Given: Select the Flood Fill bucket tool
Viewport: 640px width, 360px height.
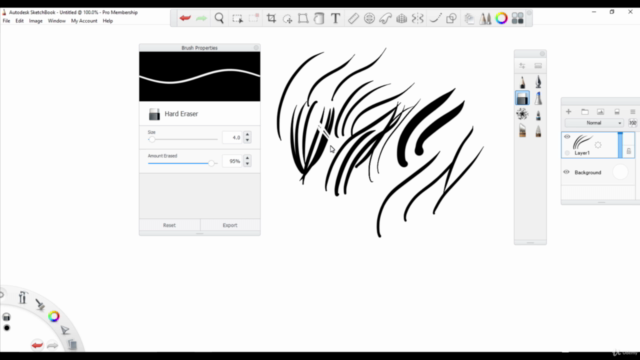Looking at the screenshot, I should [x=319, y=18].
